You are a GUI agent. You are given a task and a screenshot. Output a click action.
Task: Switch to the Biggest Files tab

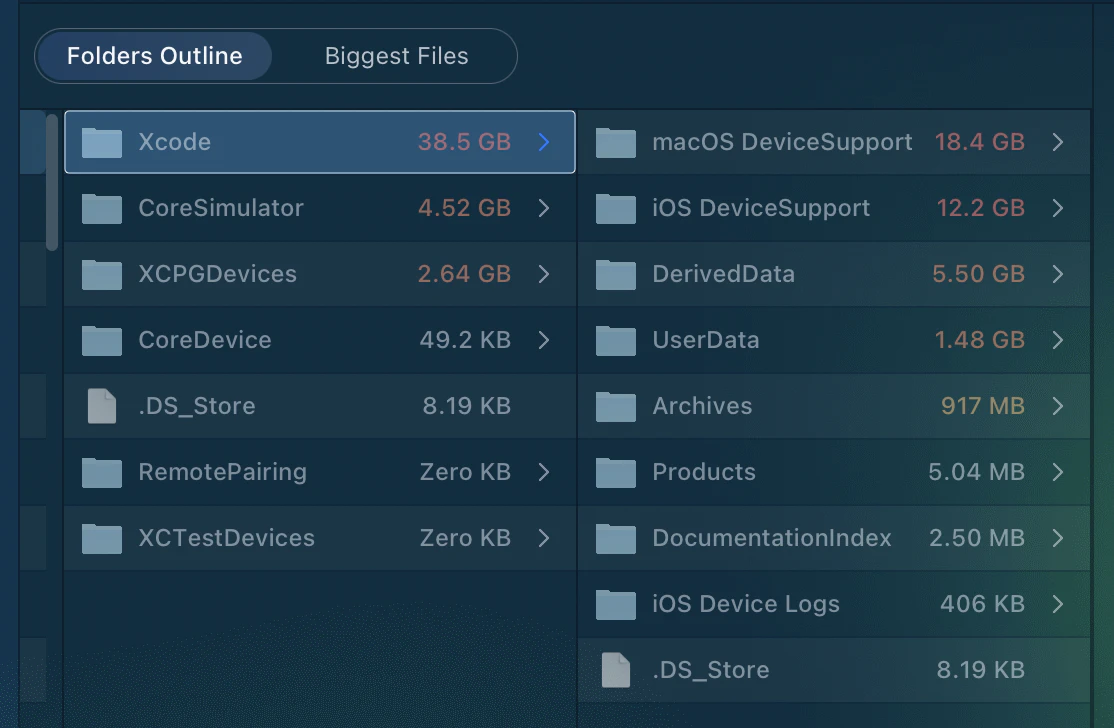pyautogui.click(x=396, y=56)
